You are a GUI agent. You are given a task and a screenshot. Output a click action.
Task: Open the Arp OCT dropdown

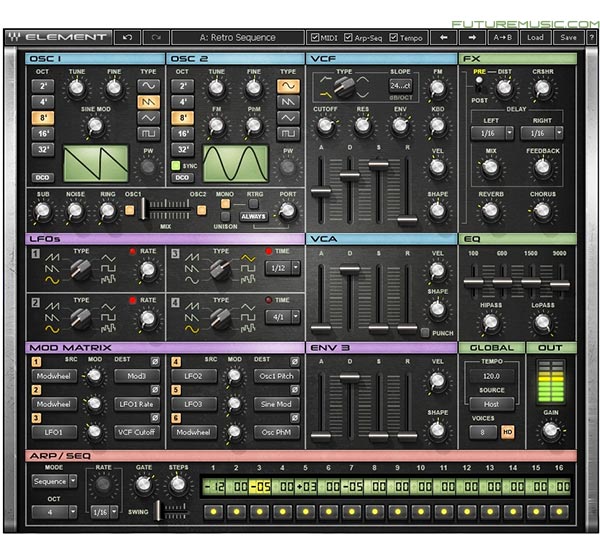pos(54,512)
